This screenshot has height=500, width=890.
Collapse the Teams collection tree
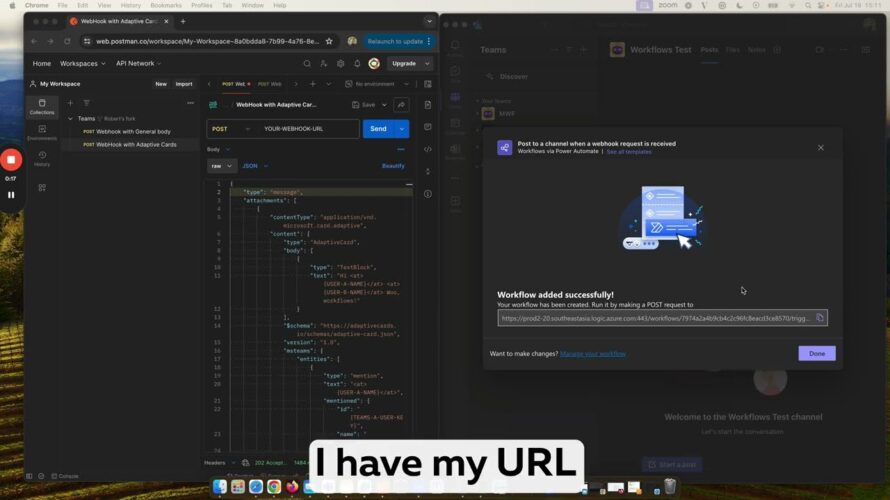point(70,119)
